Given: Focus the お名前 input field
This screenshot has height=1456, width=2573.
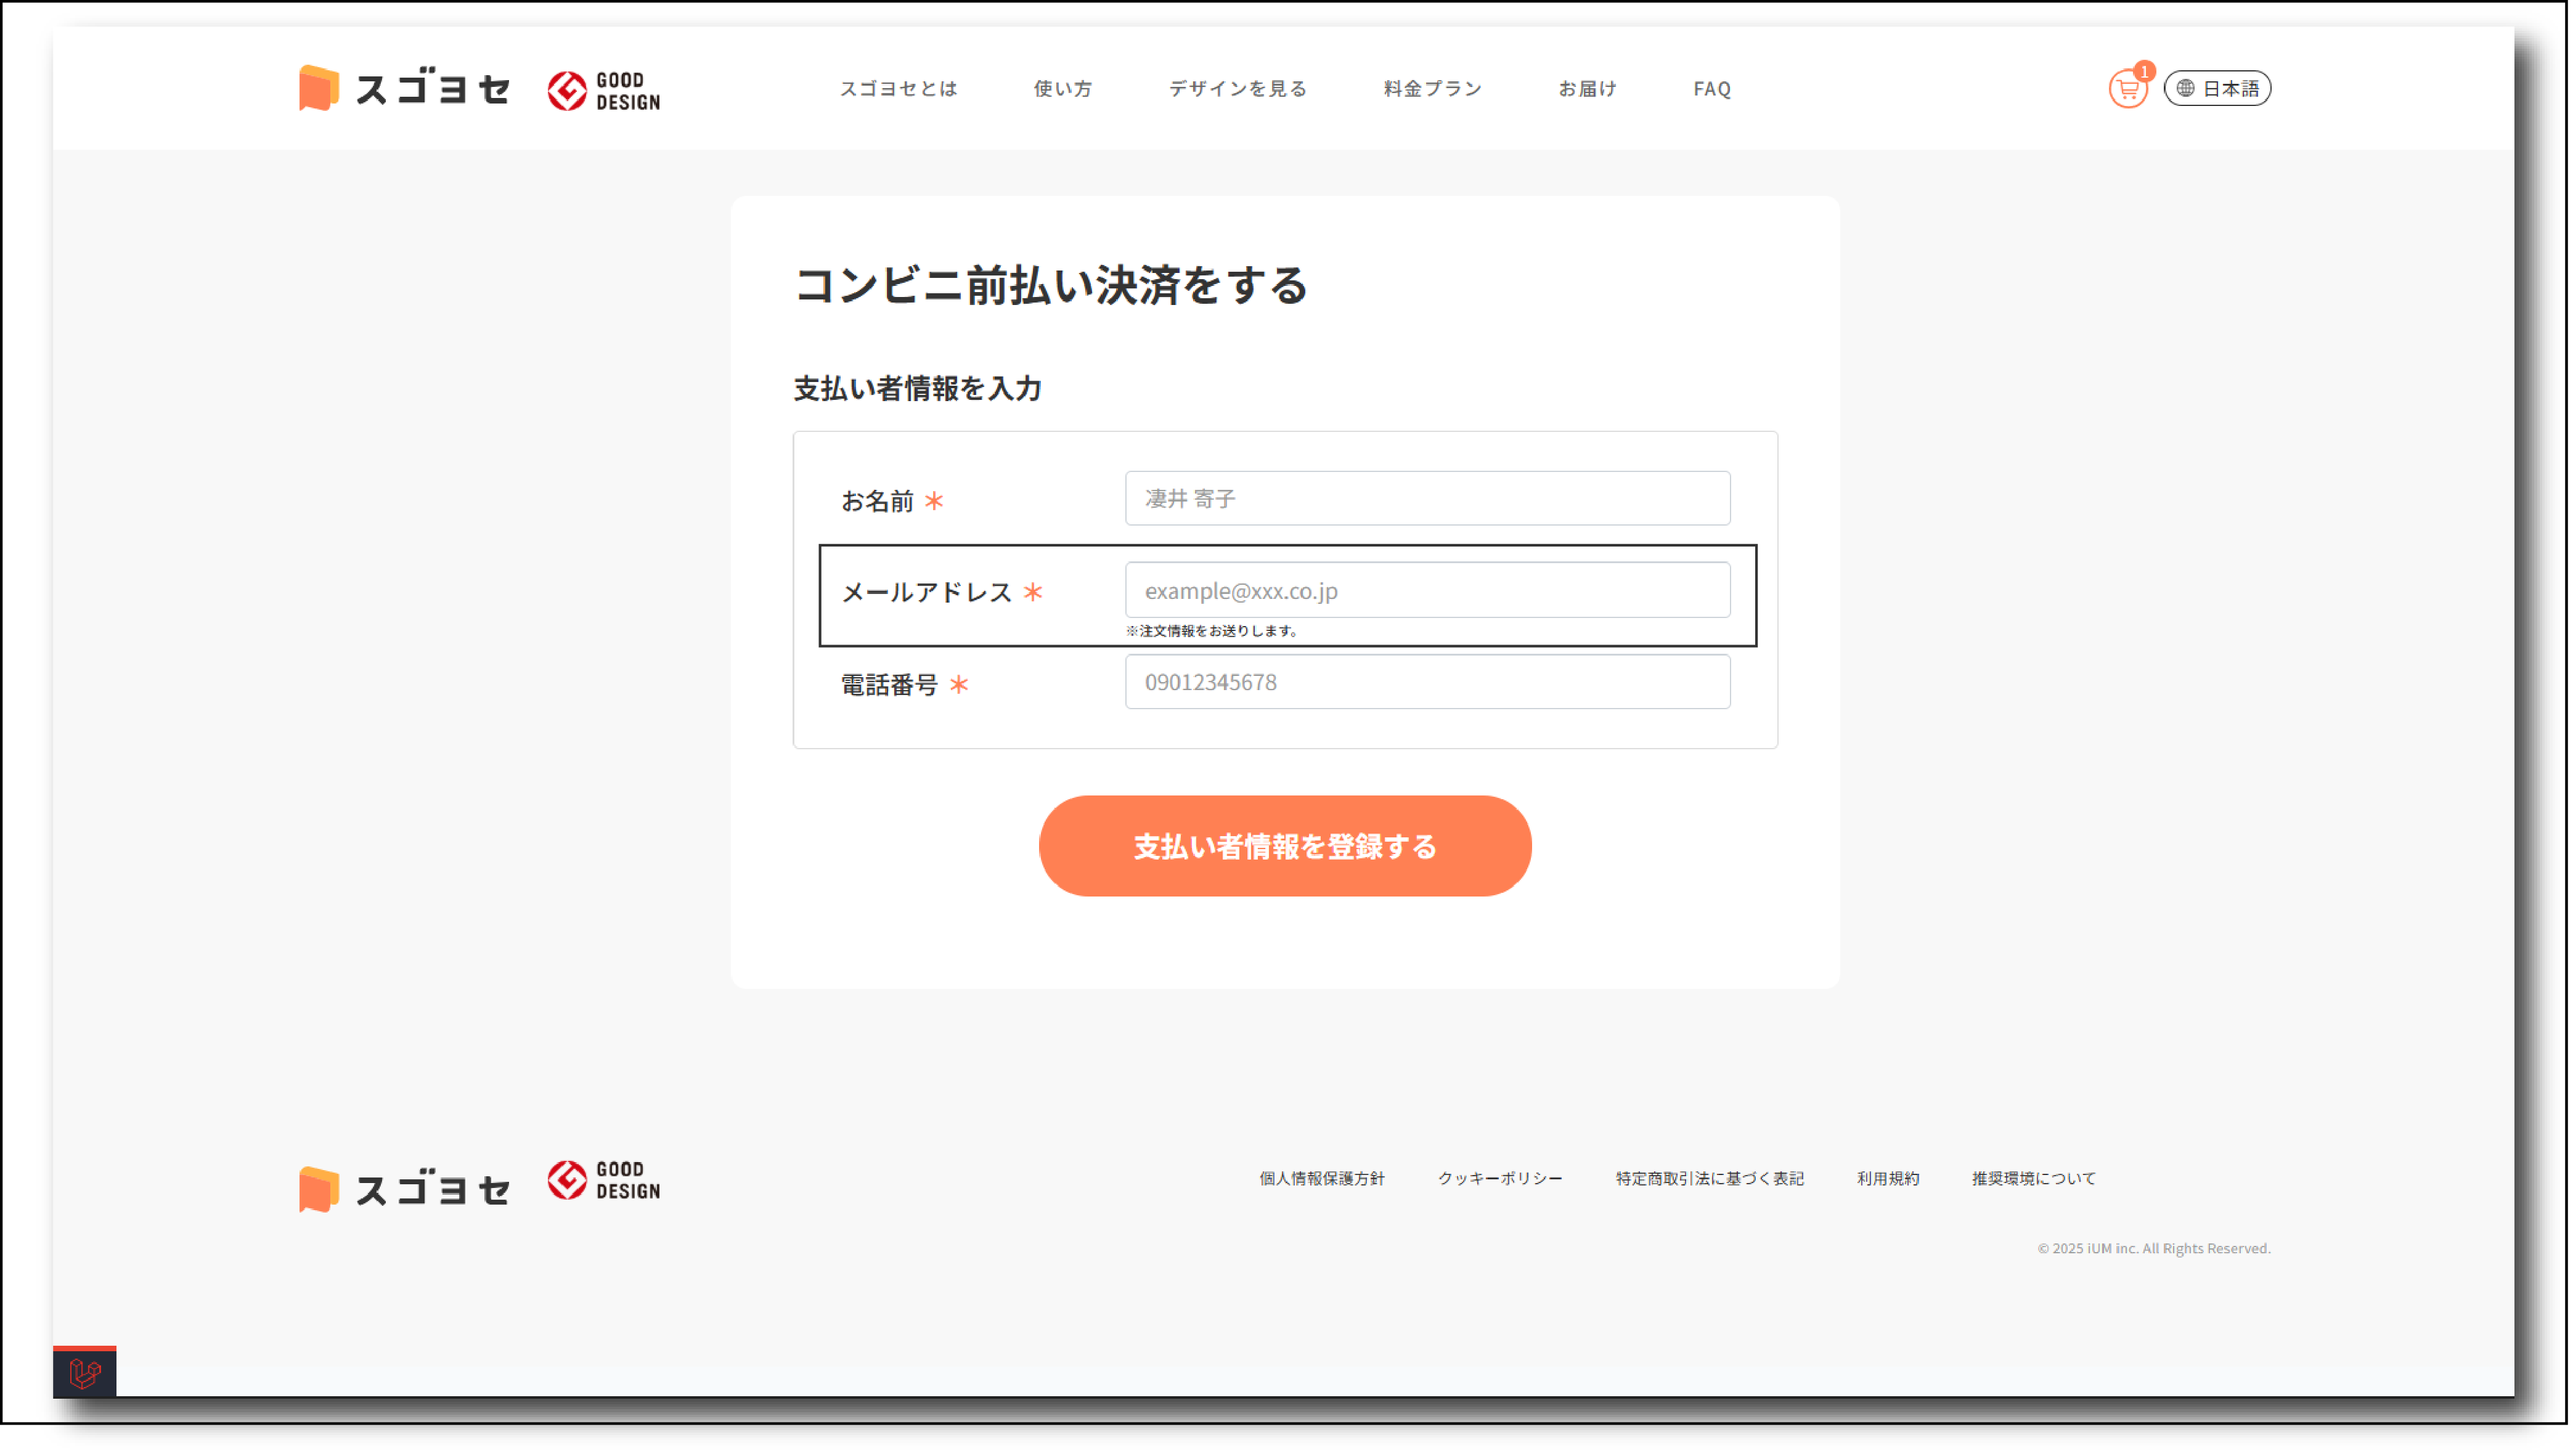Looking at the screenshot, I should 1427,498.
